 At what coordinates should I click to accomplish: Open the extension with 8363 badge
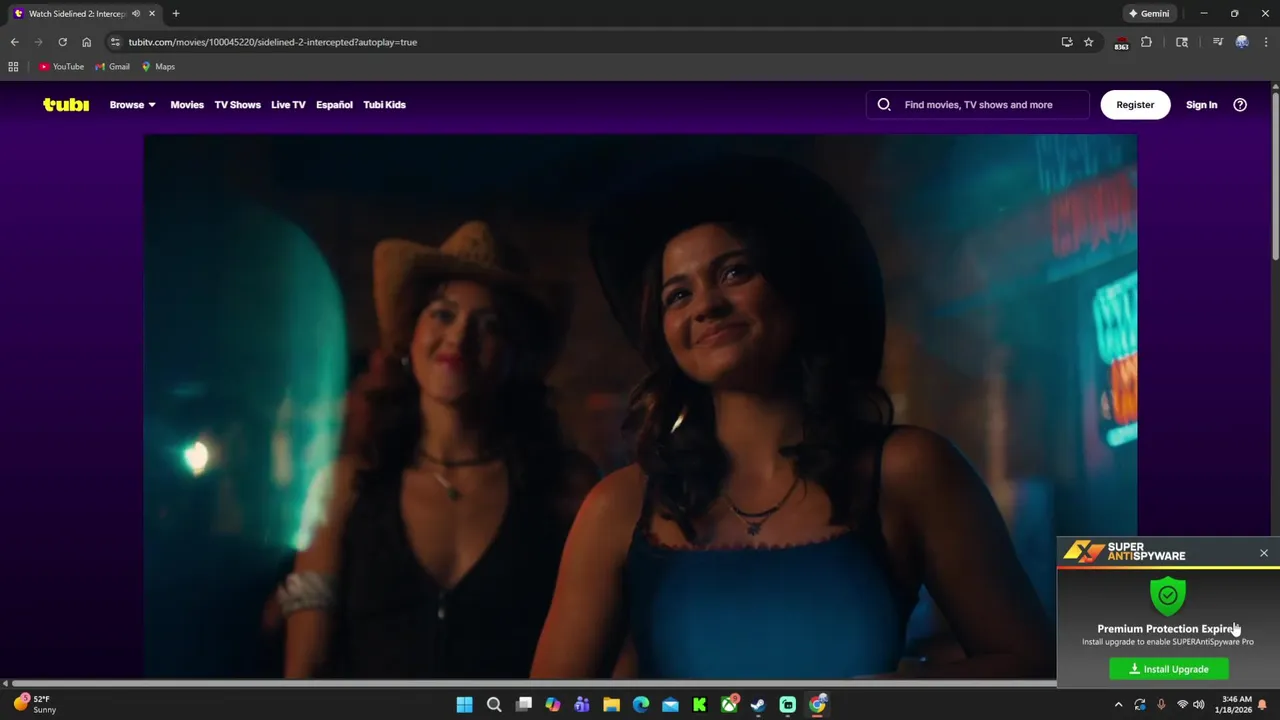1121,43
